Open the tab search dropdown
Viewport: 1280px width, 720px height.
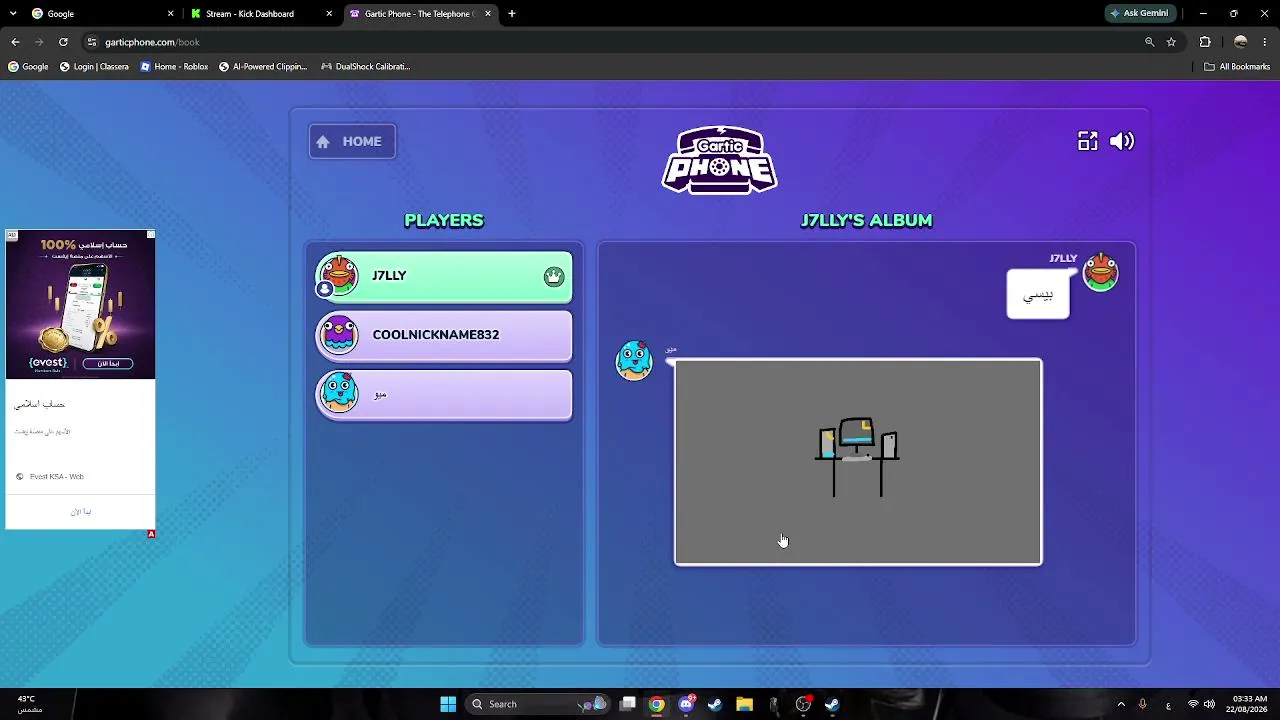[x=13, y=14]
